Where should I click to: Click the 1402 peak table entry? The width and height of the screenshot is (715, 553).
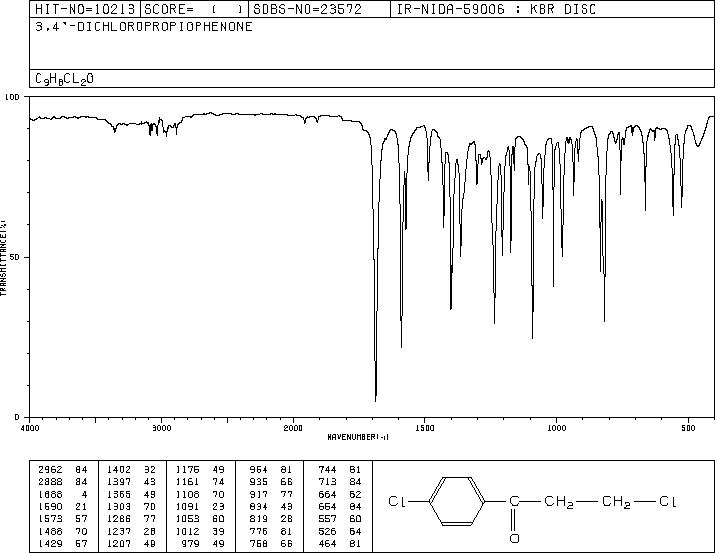point(131,470)
